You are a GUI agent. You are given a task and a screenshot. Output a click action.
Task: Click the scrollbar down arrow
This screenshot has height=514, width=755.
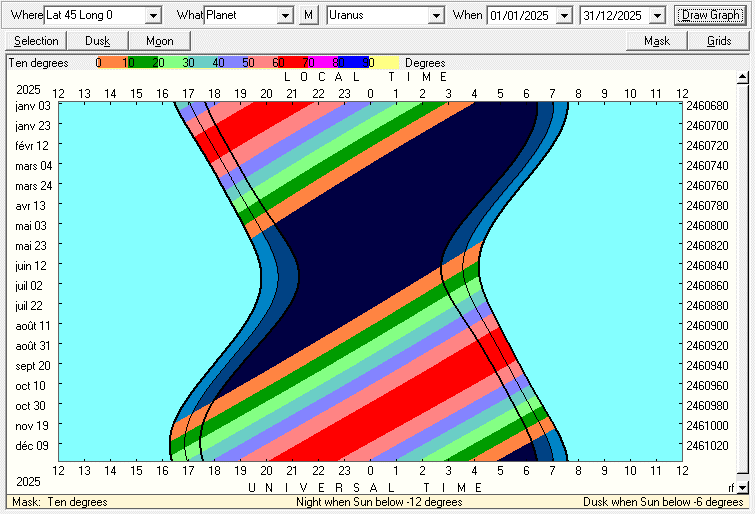coord(742,488)
